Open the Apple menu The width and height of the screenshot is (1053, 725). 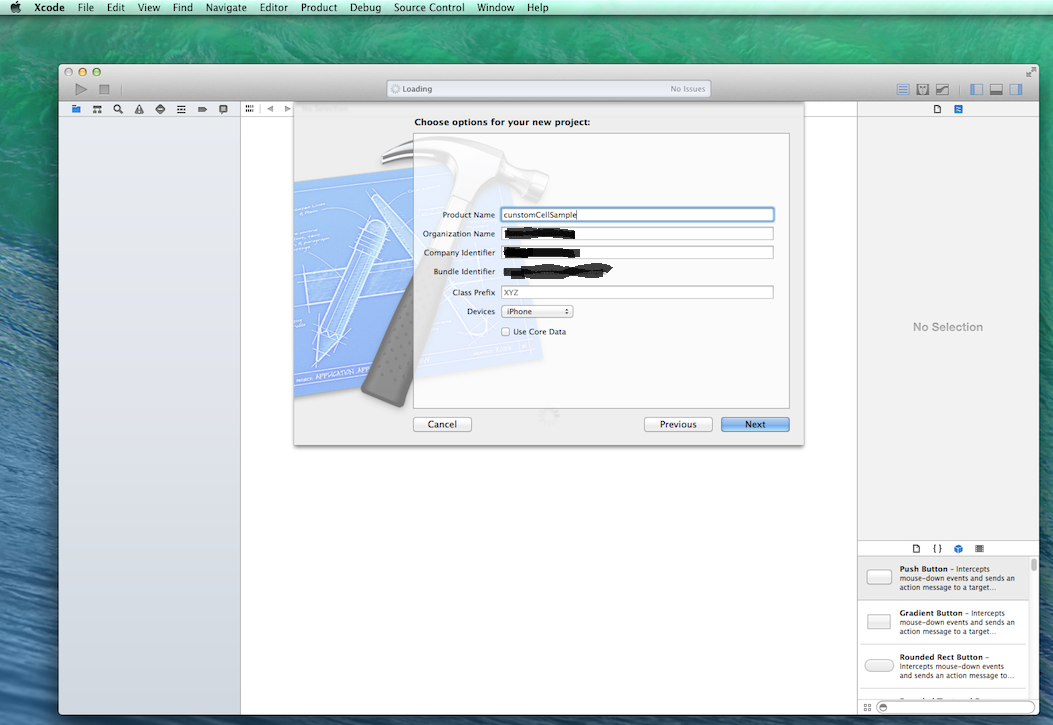(x=15, y=7)
